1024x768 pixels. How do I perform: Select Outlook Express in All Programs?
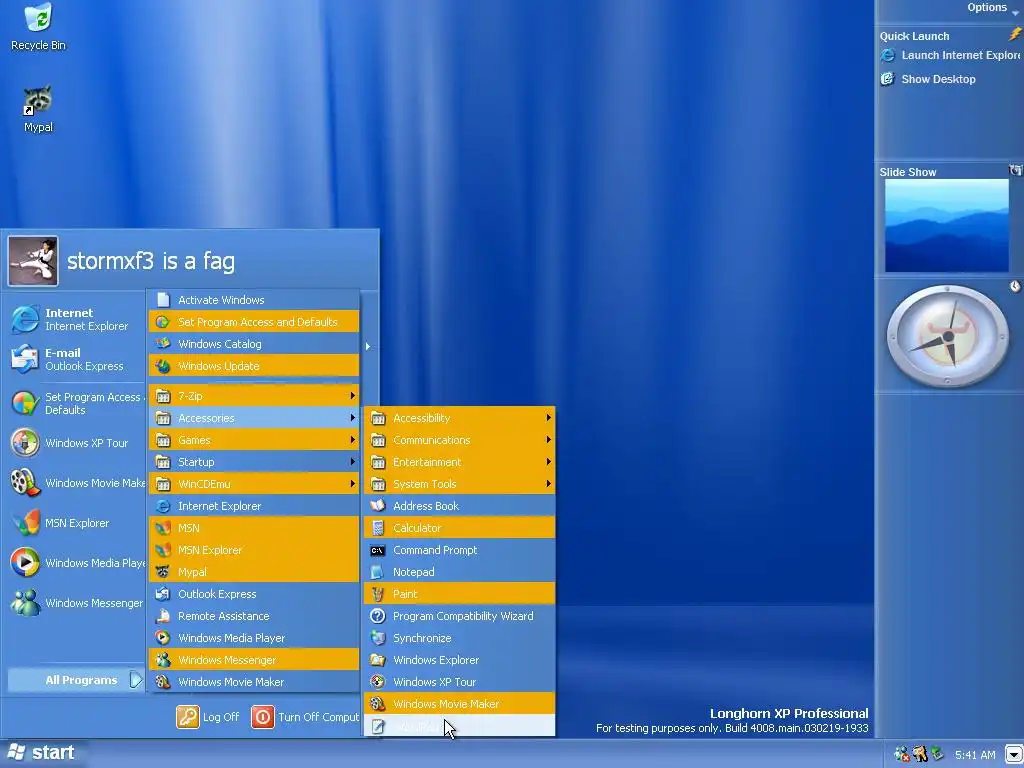tap(254, 594)
